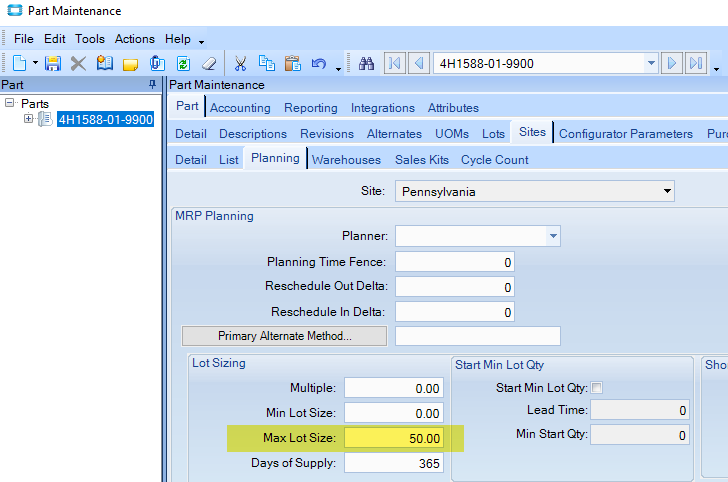Click the Min Lot Size field

pyautogui.click(x=394, y=413)
